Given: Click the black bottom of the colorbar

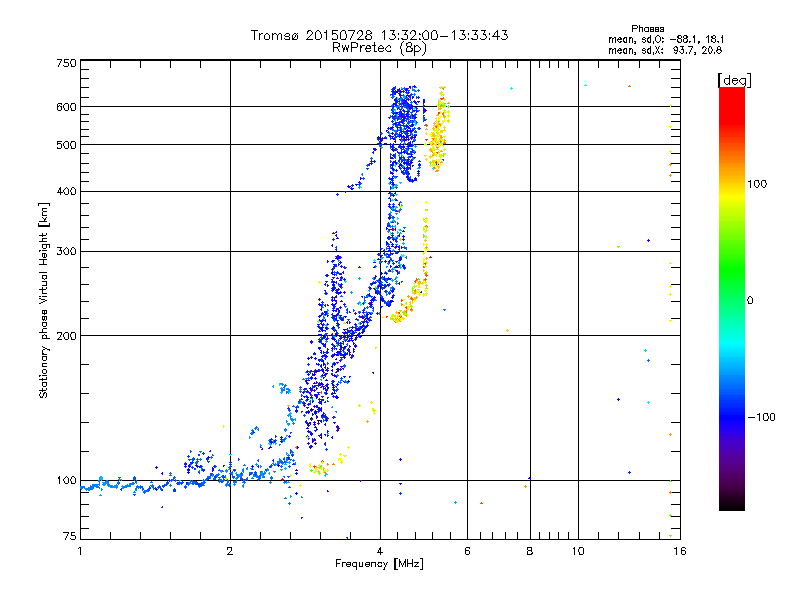Looking at the screenshot, I should click(732, 503).
